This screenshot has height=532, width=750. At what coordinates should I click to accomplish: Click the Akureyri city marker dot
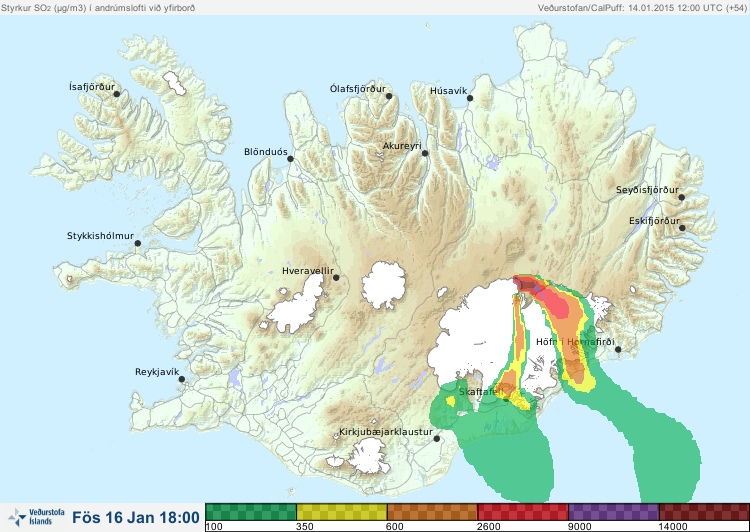425,153
